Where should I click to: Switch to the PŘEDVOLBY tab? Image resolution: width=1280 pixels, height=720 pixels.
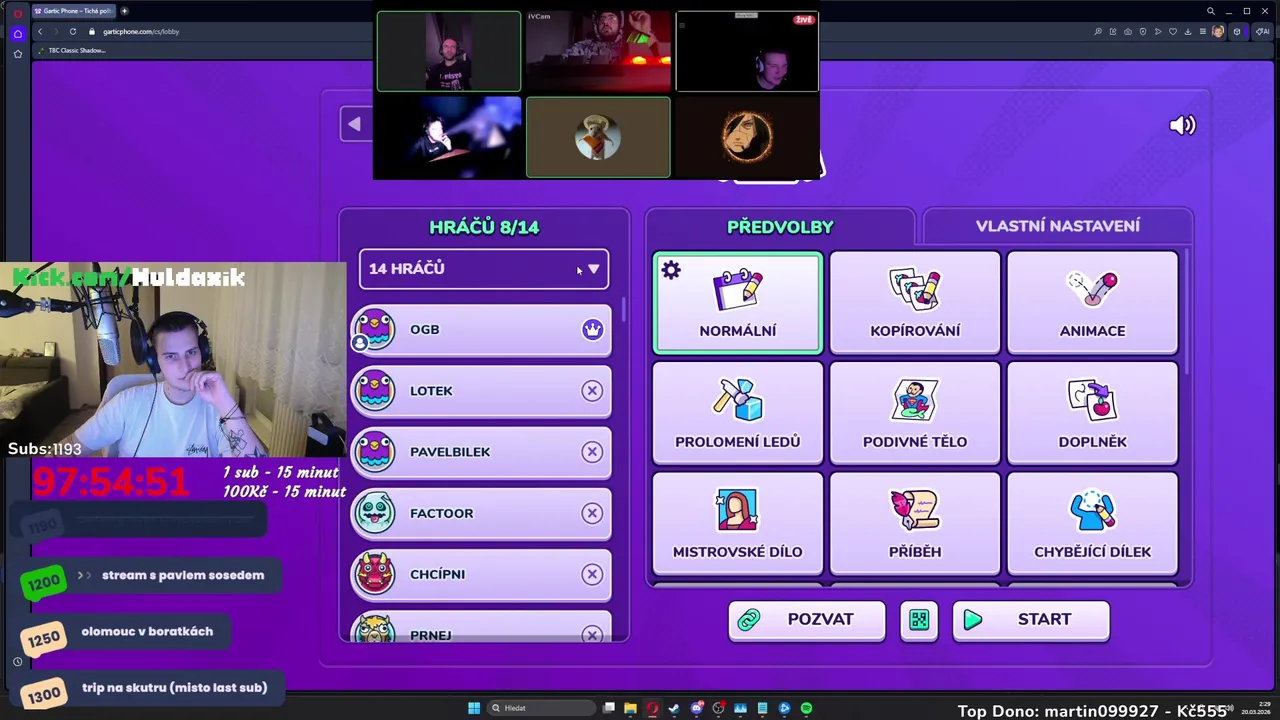pos(780,227)
